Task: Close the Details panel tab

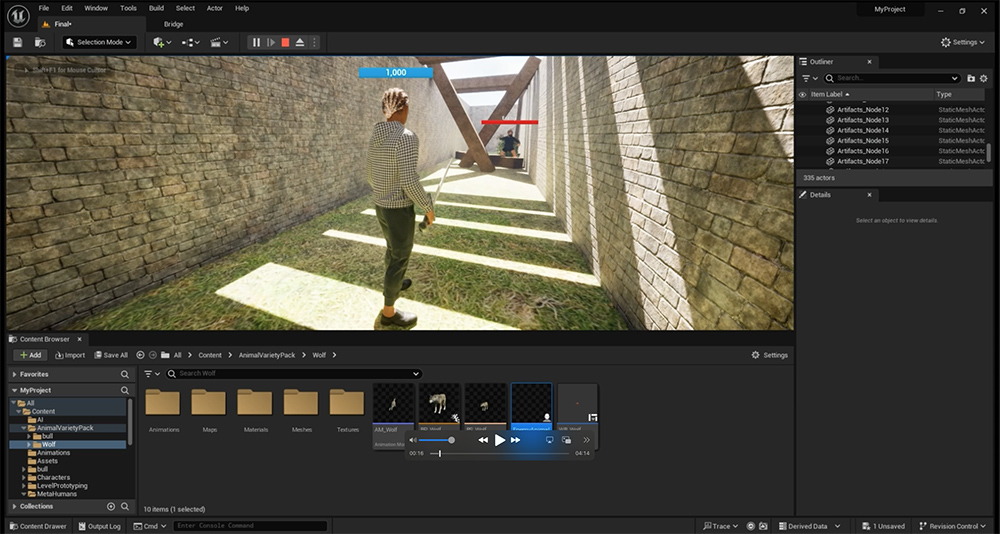Action: pos(869,195)
